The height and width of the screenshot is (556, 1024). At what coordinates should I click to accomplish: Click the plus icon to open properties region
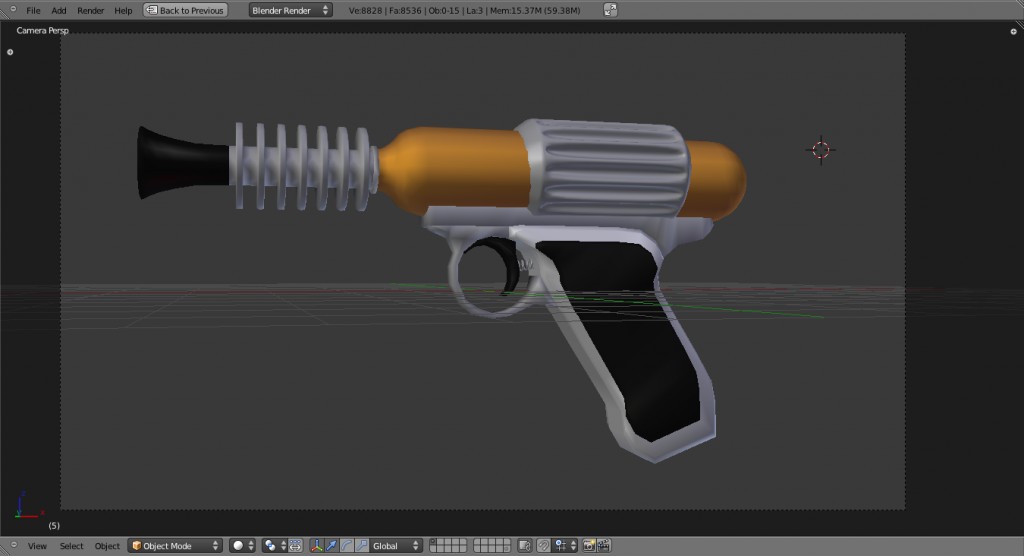click(1014, 31)
